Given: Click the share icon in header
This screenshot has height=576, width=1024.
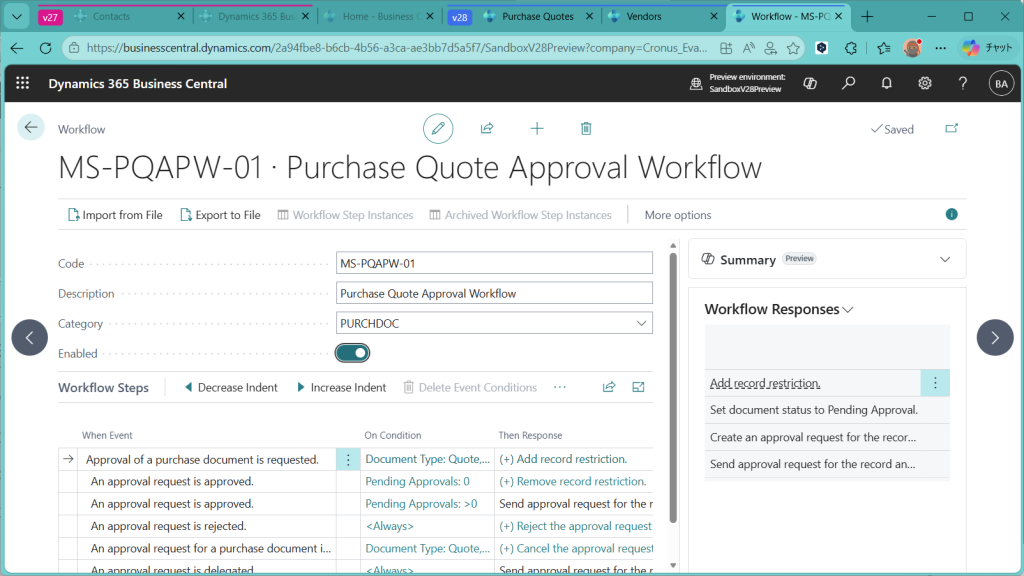Looking at the screenshot, I should point(487,129).
